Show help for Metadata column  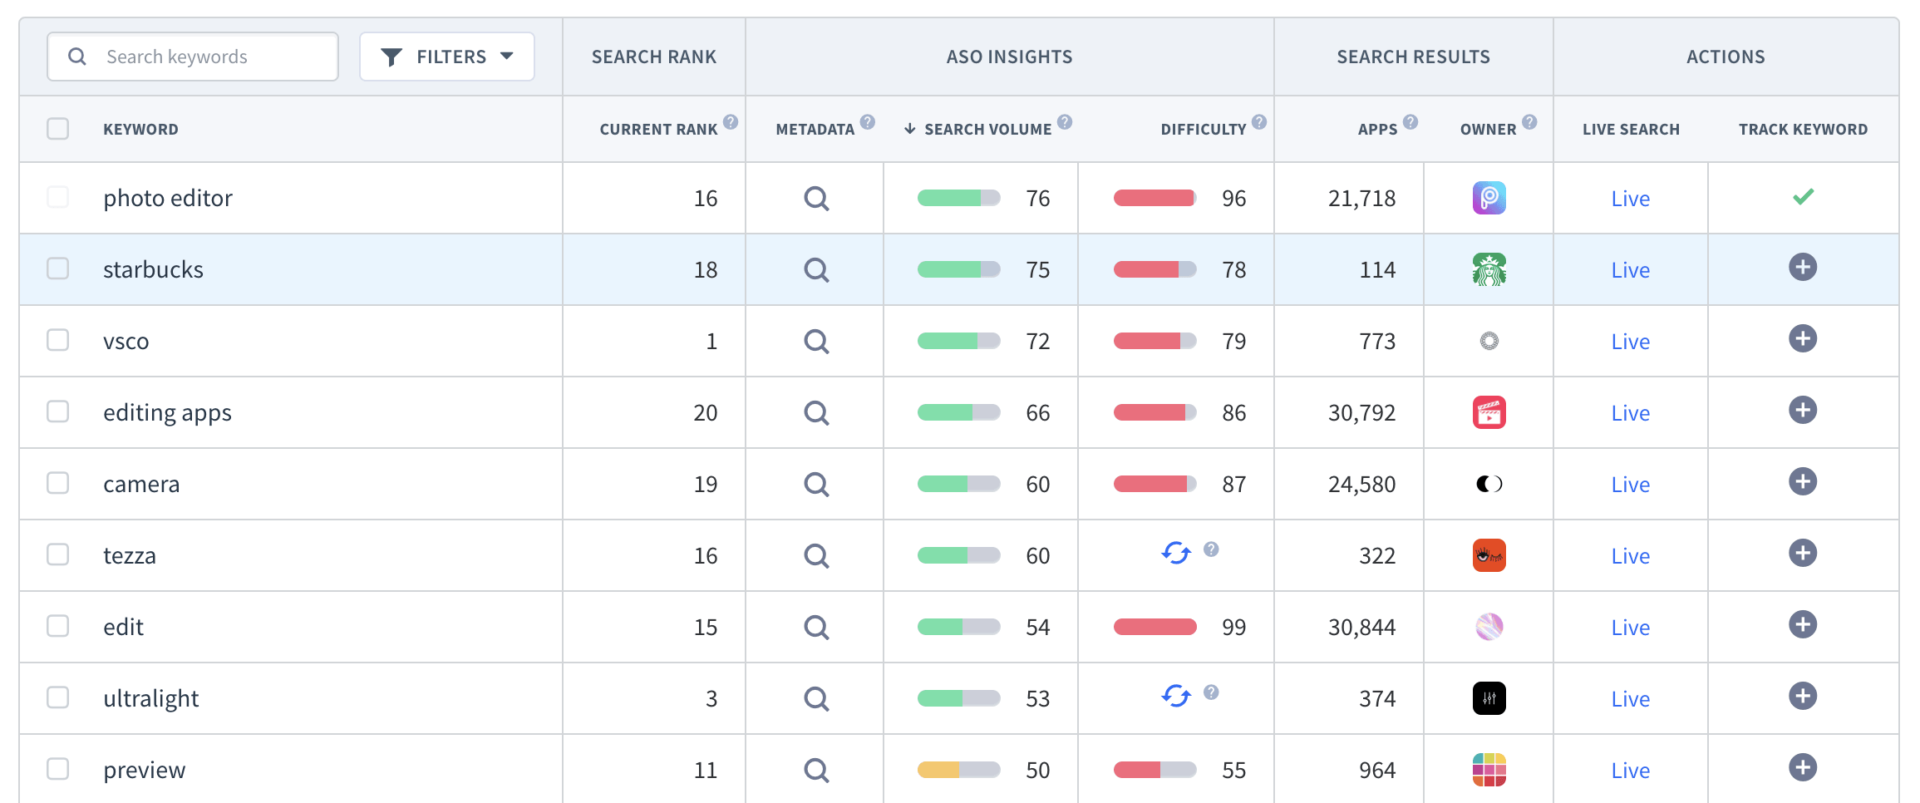868,122
